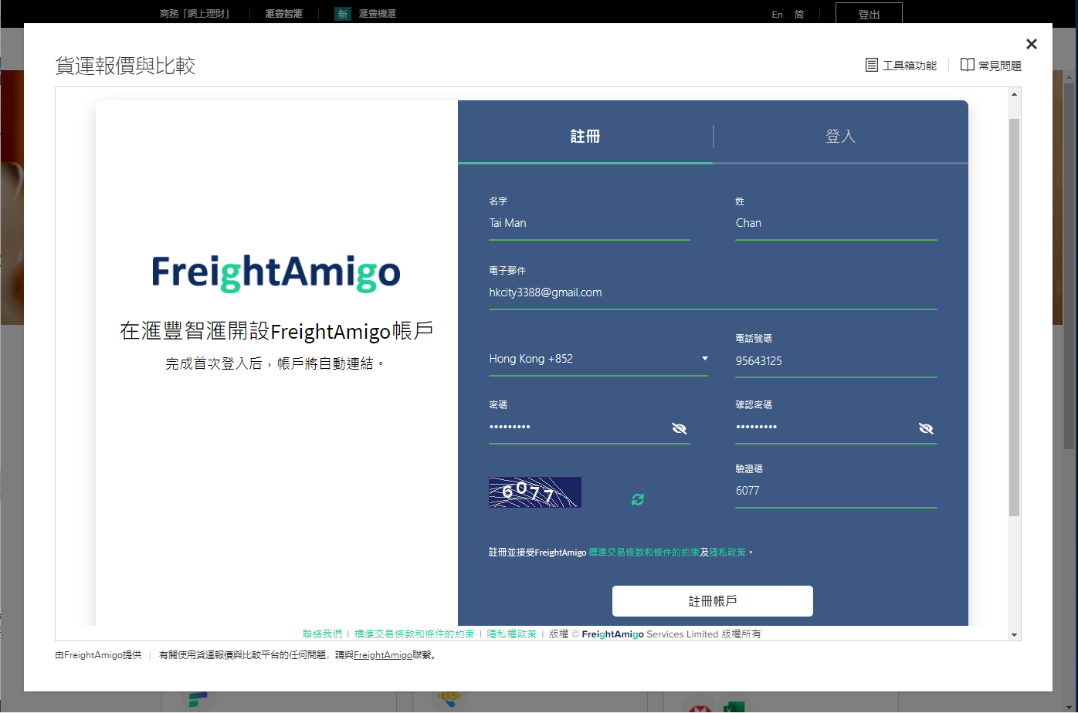1078x713 pixels.
Task: Click the text 在滙豐智滙開設FreightAmigo帳戶
Action: [276, 331]
